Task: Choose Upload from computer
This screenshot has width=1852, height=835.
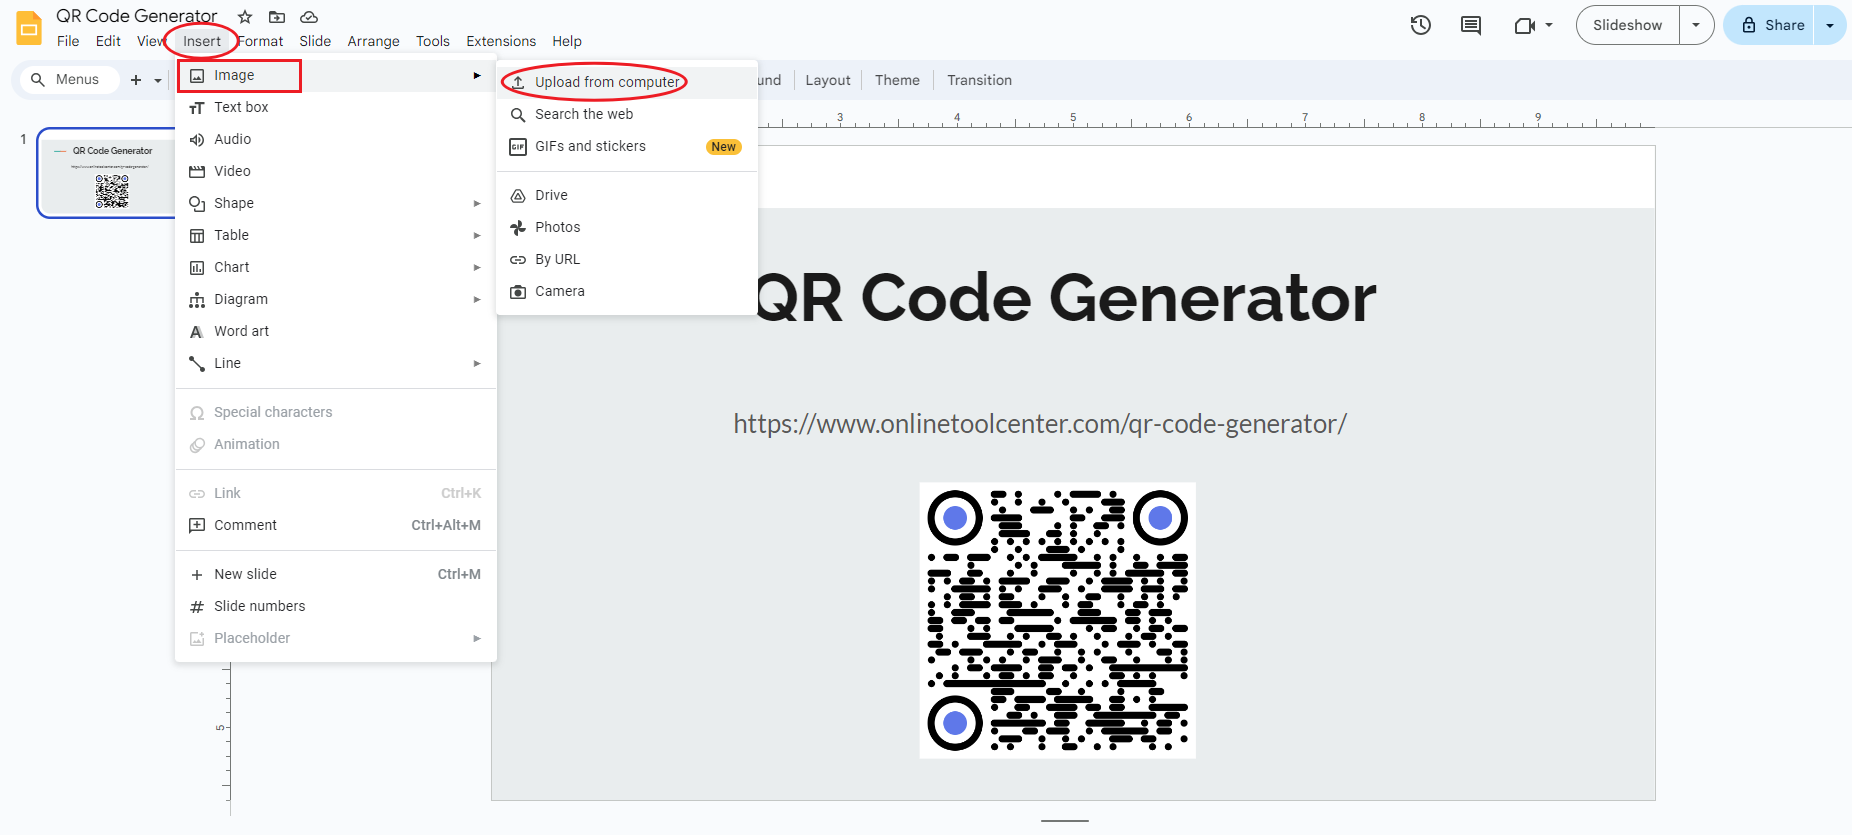Action: click(x=627, y=82)
